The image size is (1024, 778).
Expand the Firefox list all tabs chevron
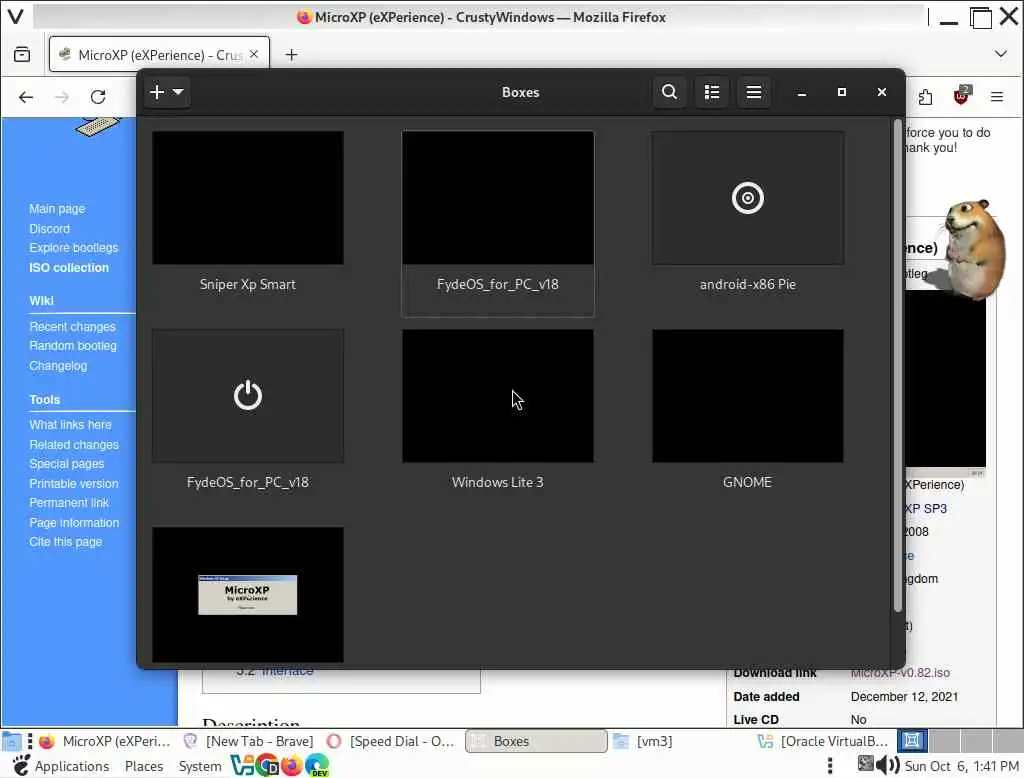1000,54
